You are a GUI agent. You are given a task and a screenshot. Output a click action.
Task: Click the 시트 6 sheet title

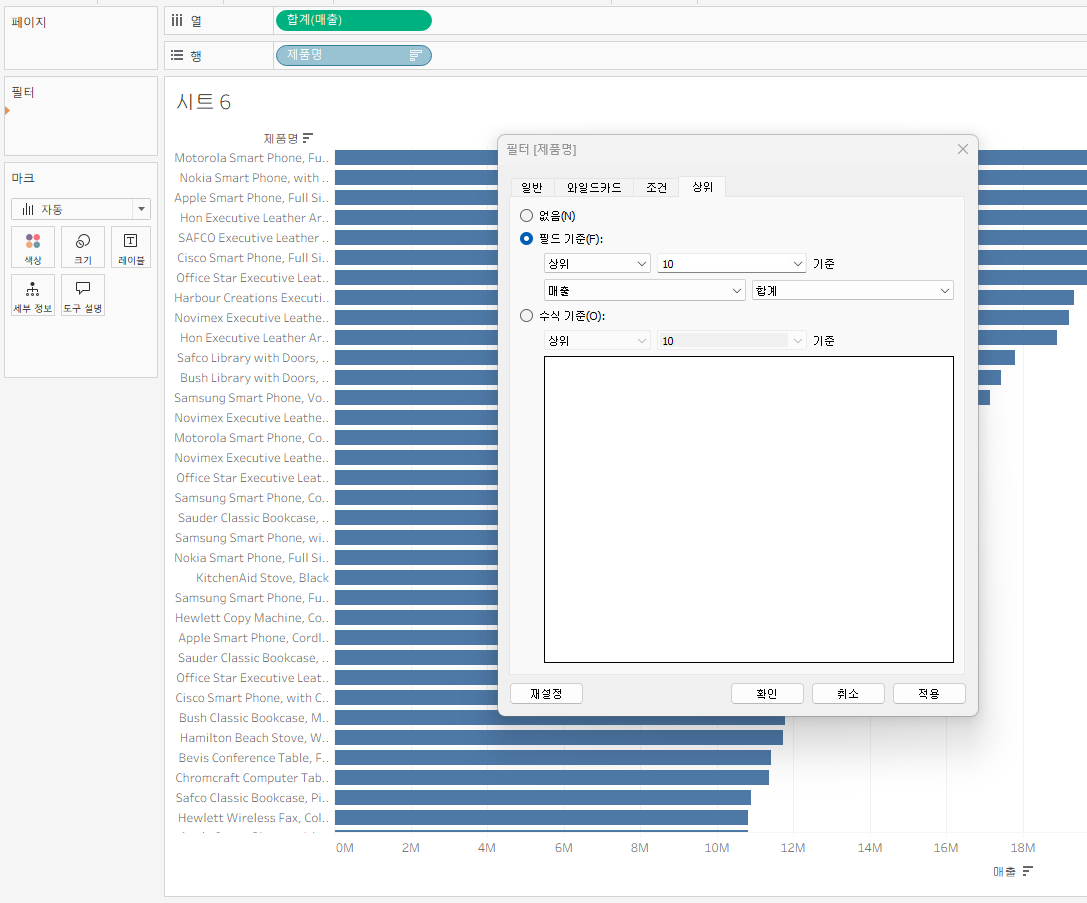(x=203, y=103)
